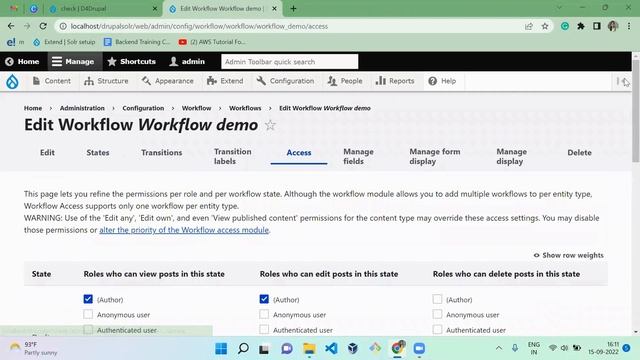Open the Configuration admin menu

coord(285,81)
